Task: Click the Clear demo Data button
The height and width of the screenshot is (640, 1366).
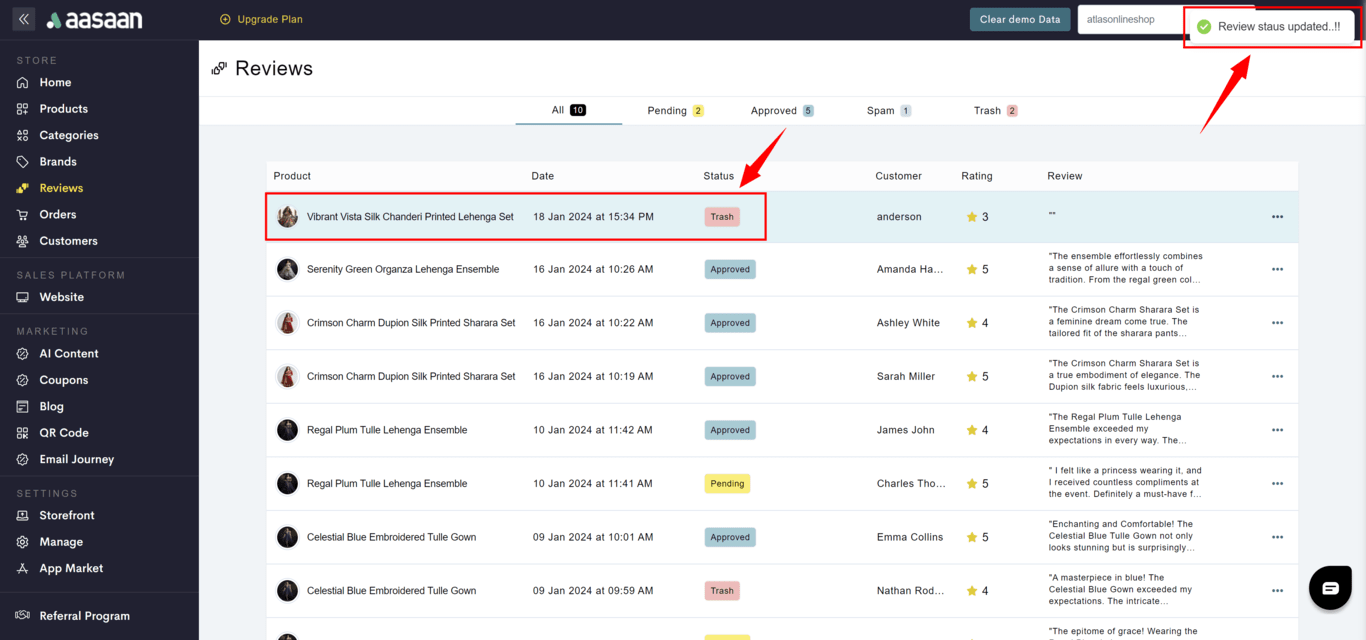Action: coord(1019,19)
